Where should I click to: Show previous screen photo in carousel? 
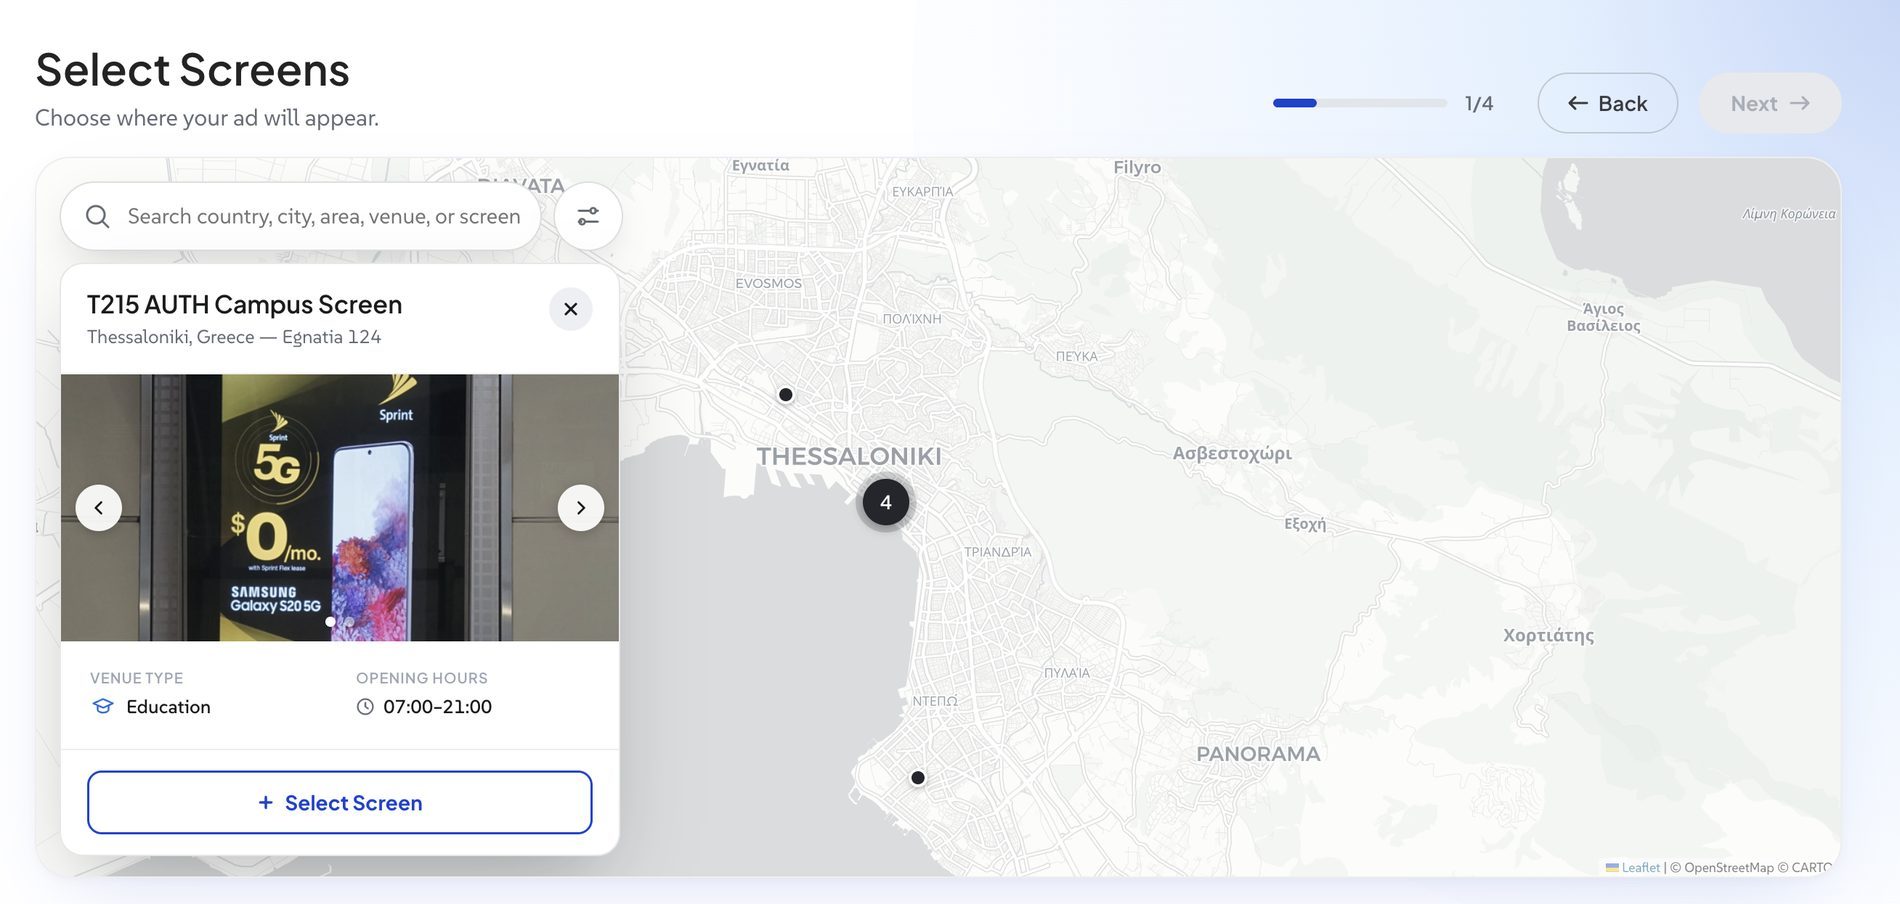(99, 508)
